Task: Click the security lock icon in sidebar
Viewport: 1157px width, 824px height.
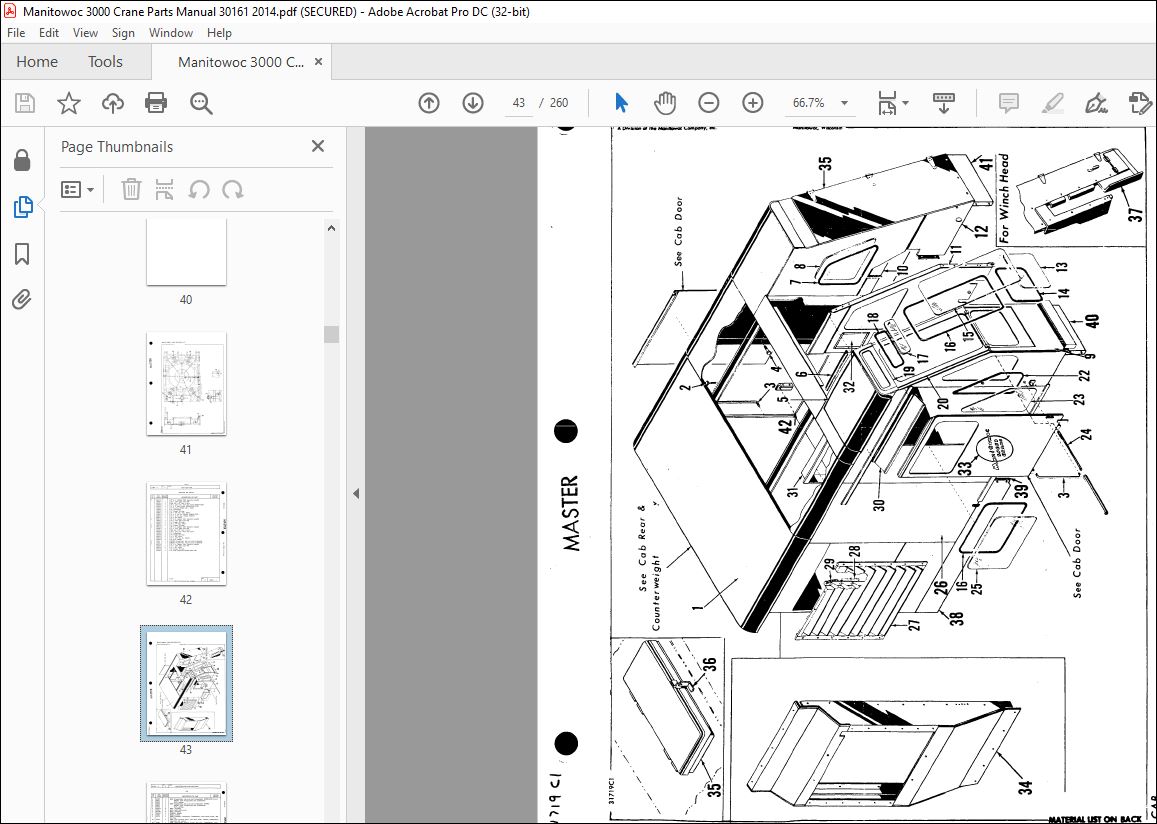Action: (x=22, y=159)
